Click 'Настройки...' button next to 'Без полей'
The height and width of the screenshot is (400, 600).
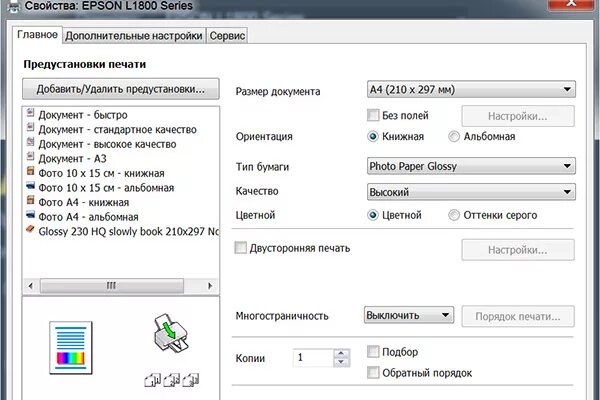pyautogui.click(x=518, y=116)
